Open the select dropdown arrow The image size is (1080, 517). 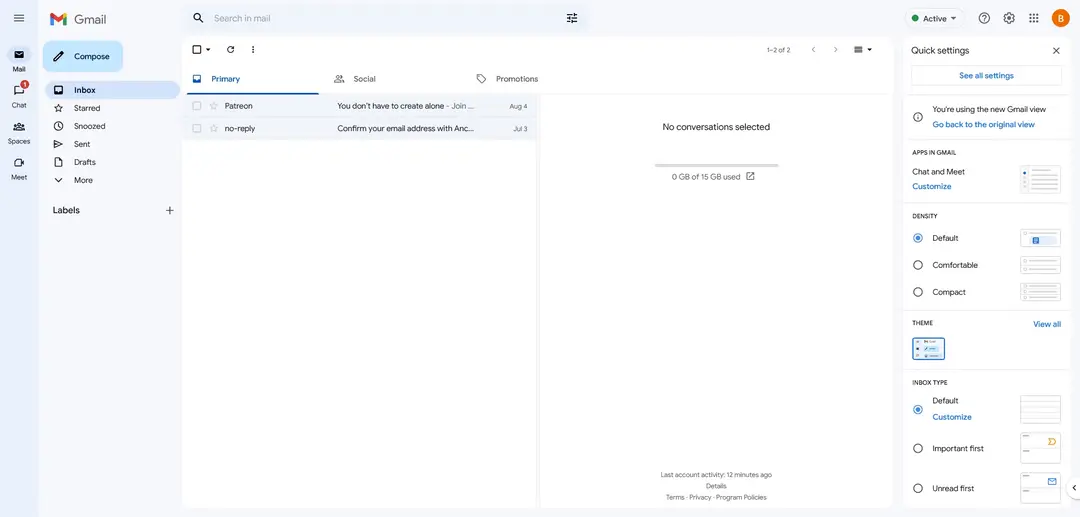pyautogui.click(x=208, y=50)
